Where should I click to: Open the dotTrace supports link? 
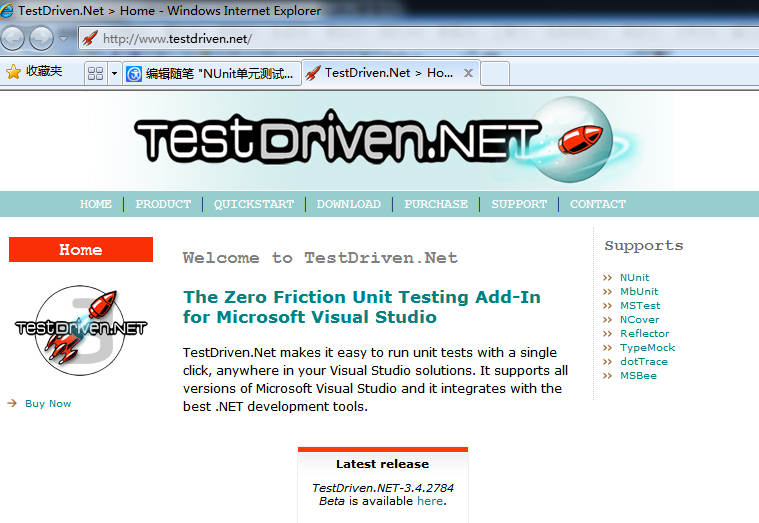click(x=644, y=362)
